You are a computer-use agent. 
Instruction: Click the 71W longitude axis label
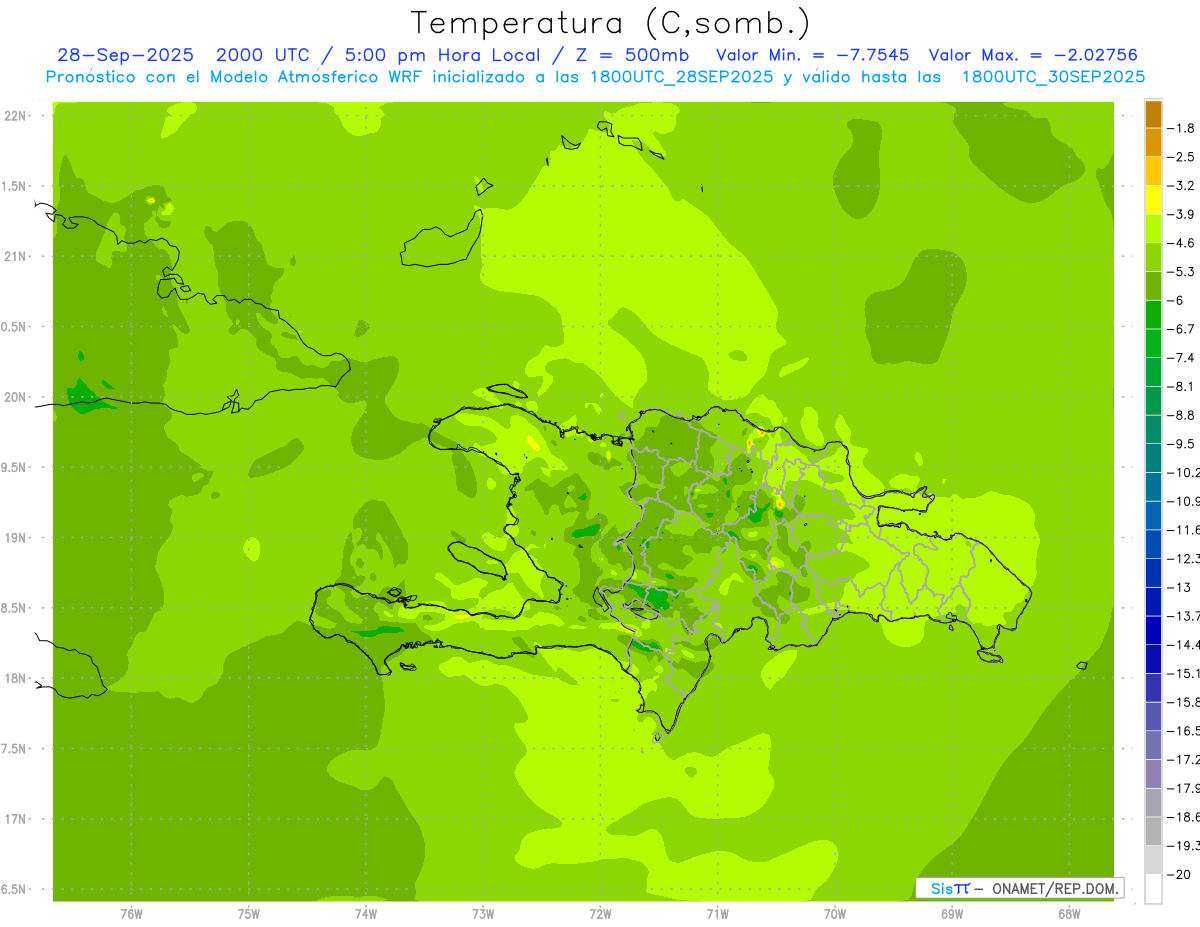click(717, 914)
